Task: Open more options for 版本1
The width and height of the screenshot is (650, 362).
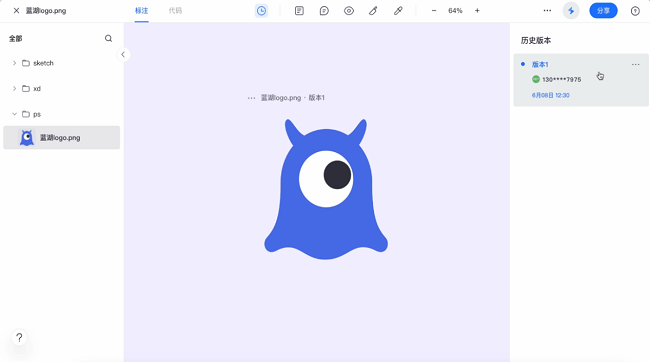Action: coord(635,64)
